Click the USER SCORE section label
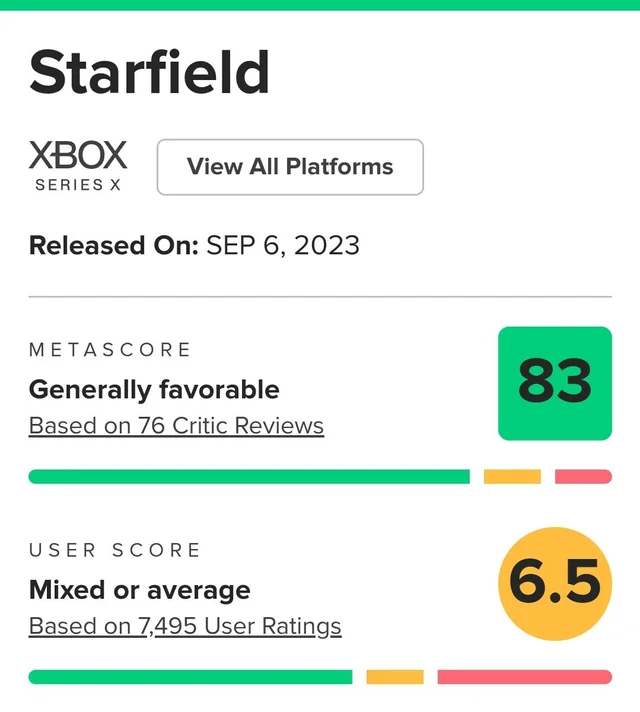This screenshot has height=712, width=640. (115, 550)
